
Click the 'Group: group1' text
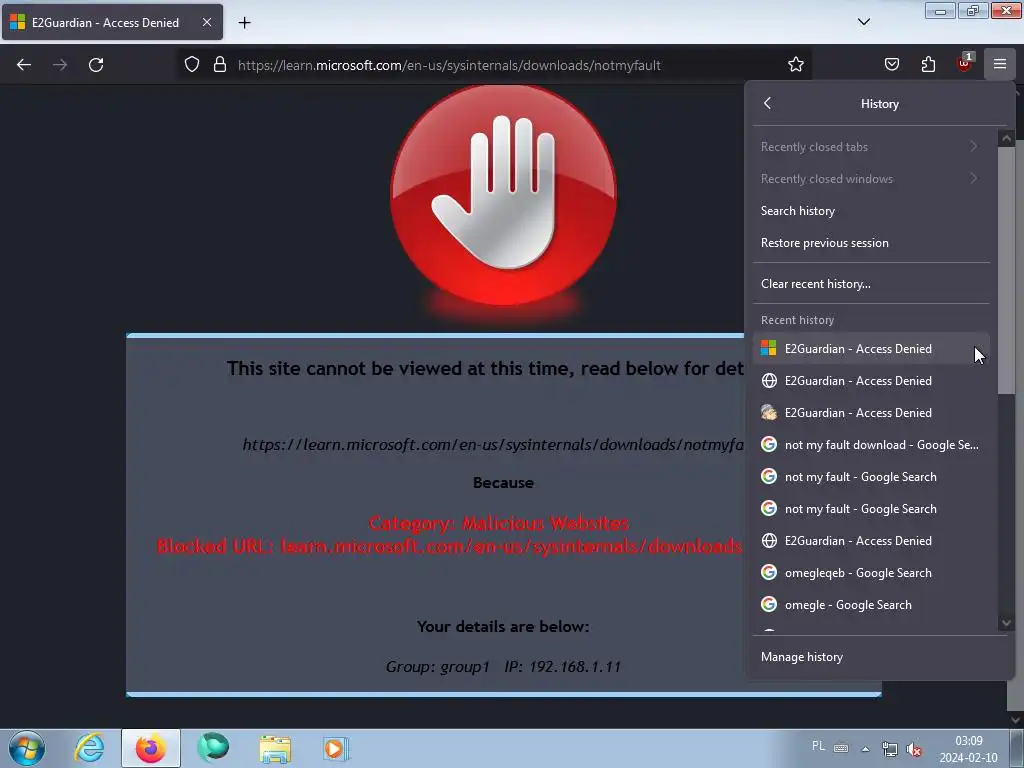click(x=438, y=667)
